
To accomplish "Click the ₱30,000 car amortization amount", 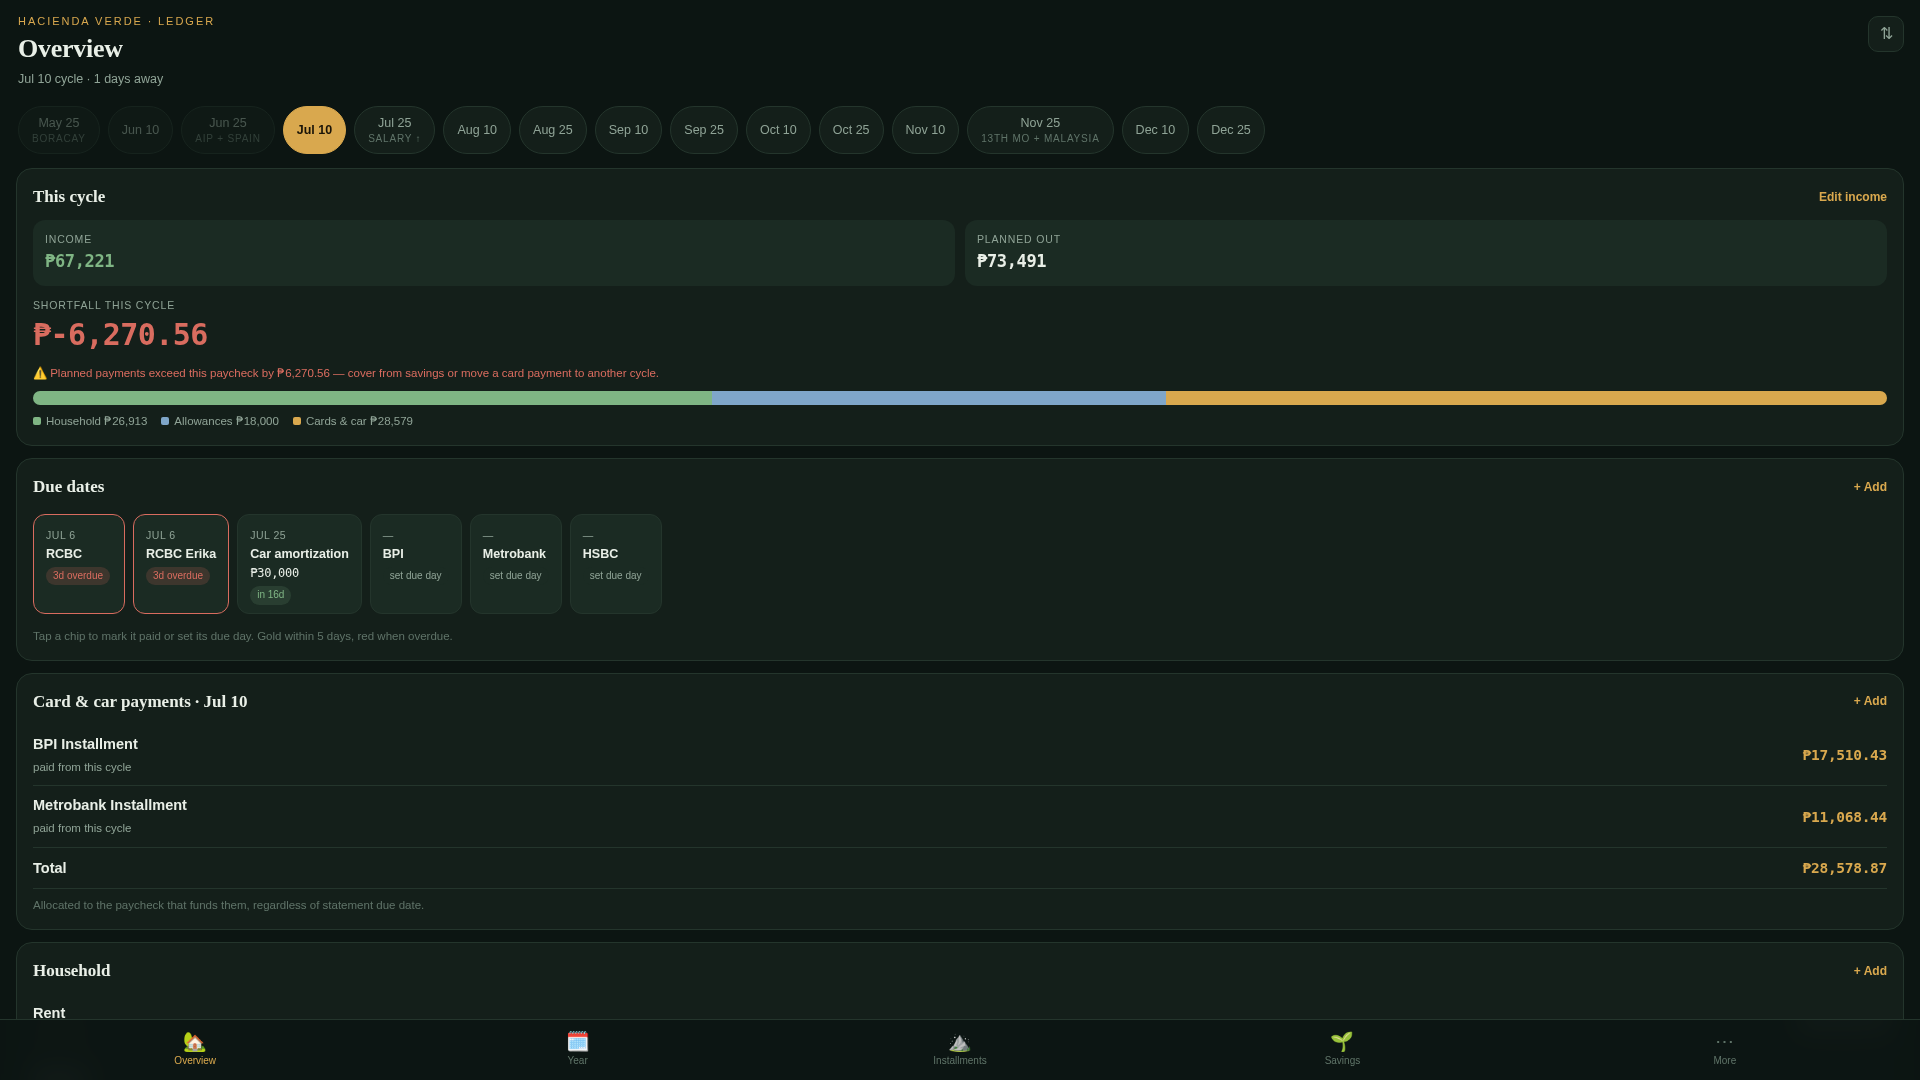I will 274,573.
